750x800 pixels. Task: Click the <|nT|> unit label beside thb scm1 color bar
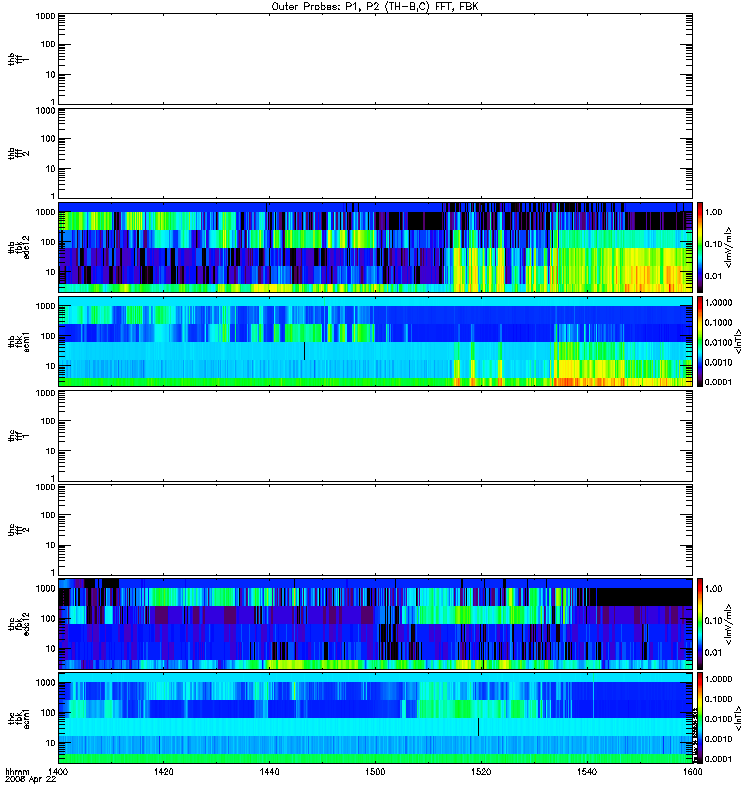(738, 341)
